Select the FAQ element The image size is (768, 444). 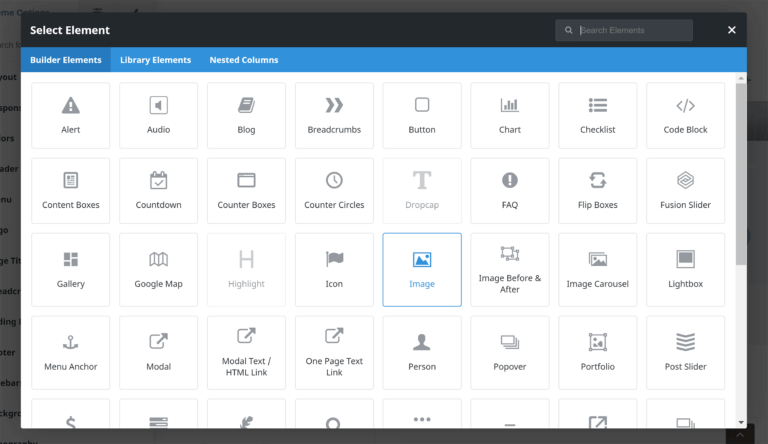pos(510,191)
